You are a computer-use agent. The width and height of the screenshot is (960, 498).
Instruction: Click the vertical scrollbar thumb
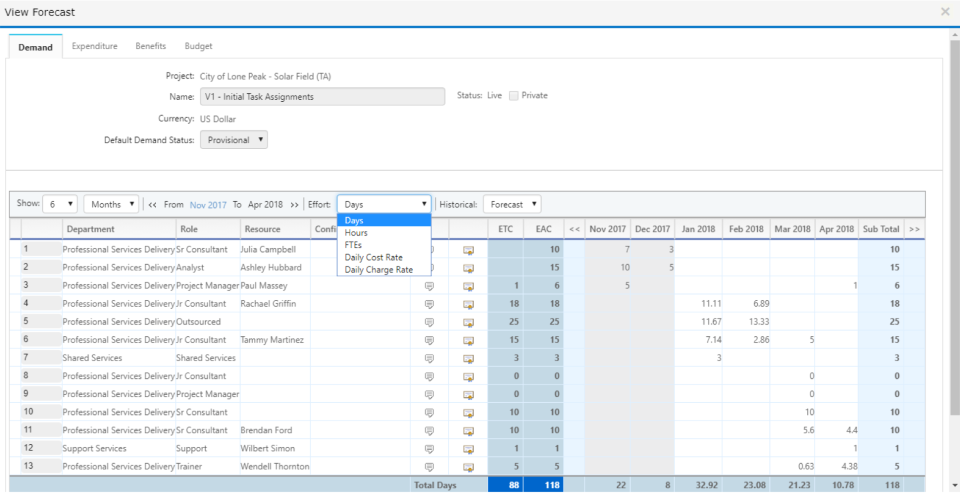point(954,227)
